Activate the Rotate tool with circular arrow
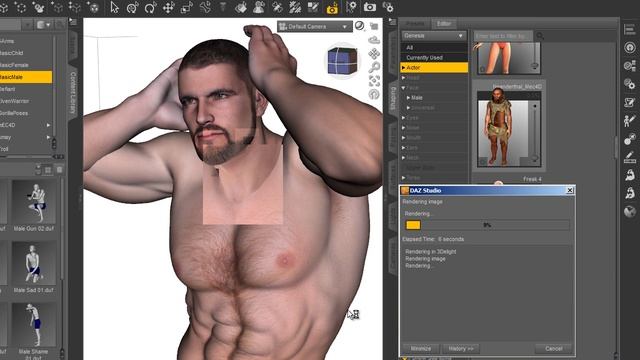Screen dimensions: 640x360 pos(151,7)
